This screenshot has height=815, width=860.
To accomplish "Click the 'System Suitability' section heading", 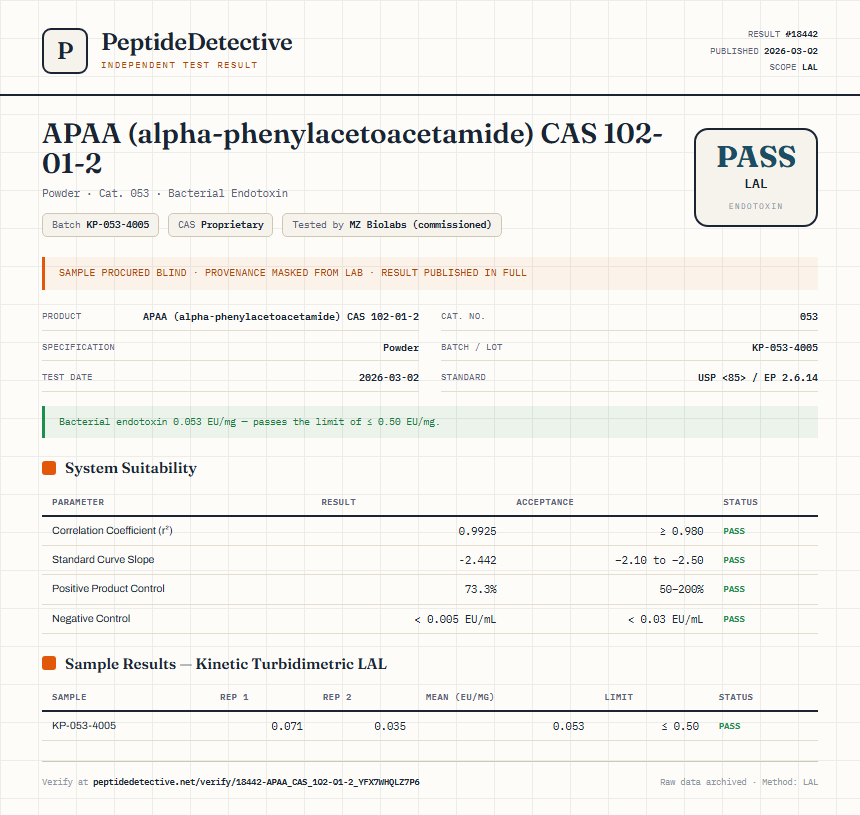I will [131, 468].
